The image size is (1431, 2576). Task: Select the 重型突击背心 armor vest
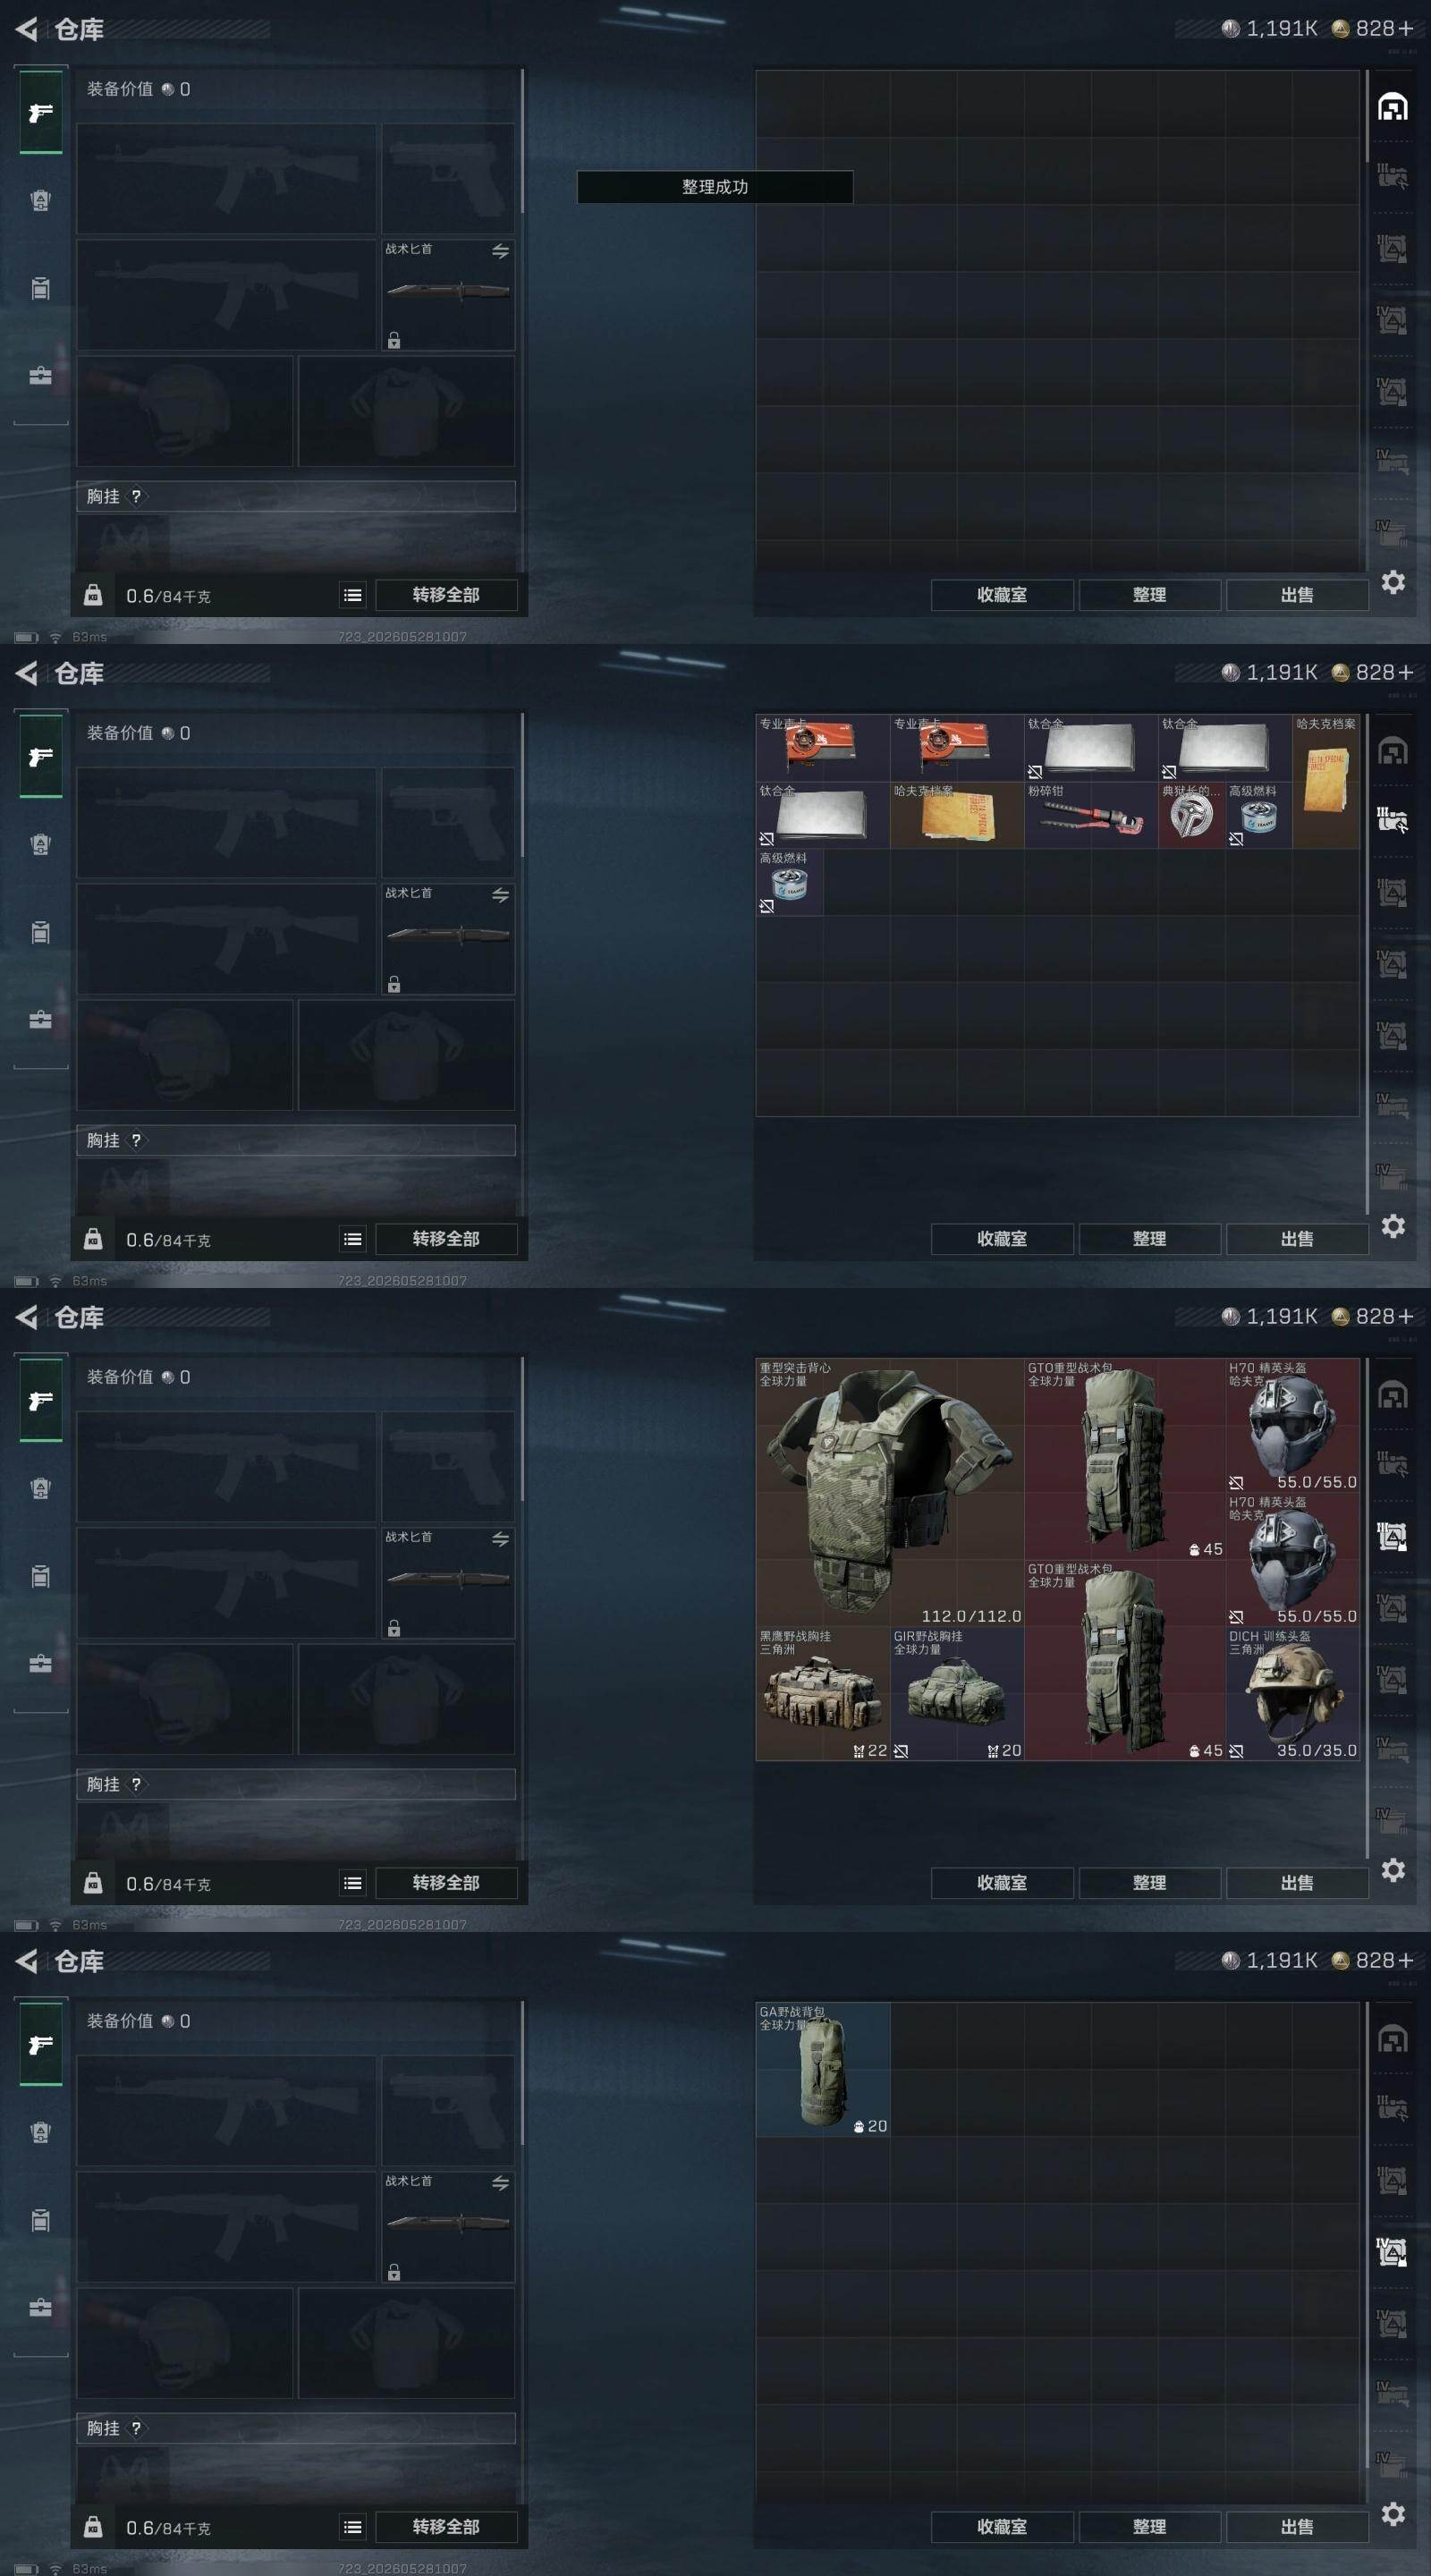pyautogui.click(x=890, y=1492)
